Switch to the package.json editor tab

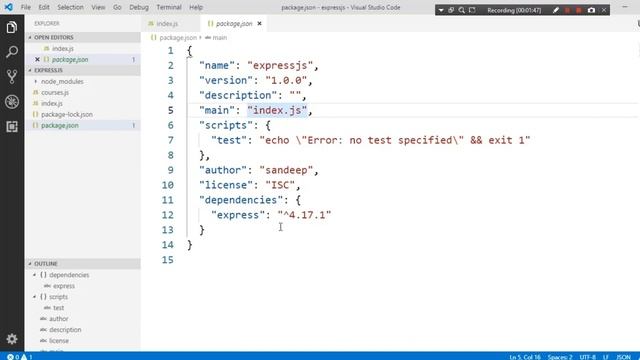(x=233, y=24)
